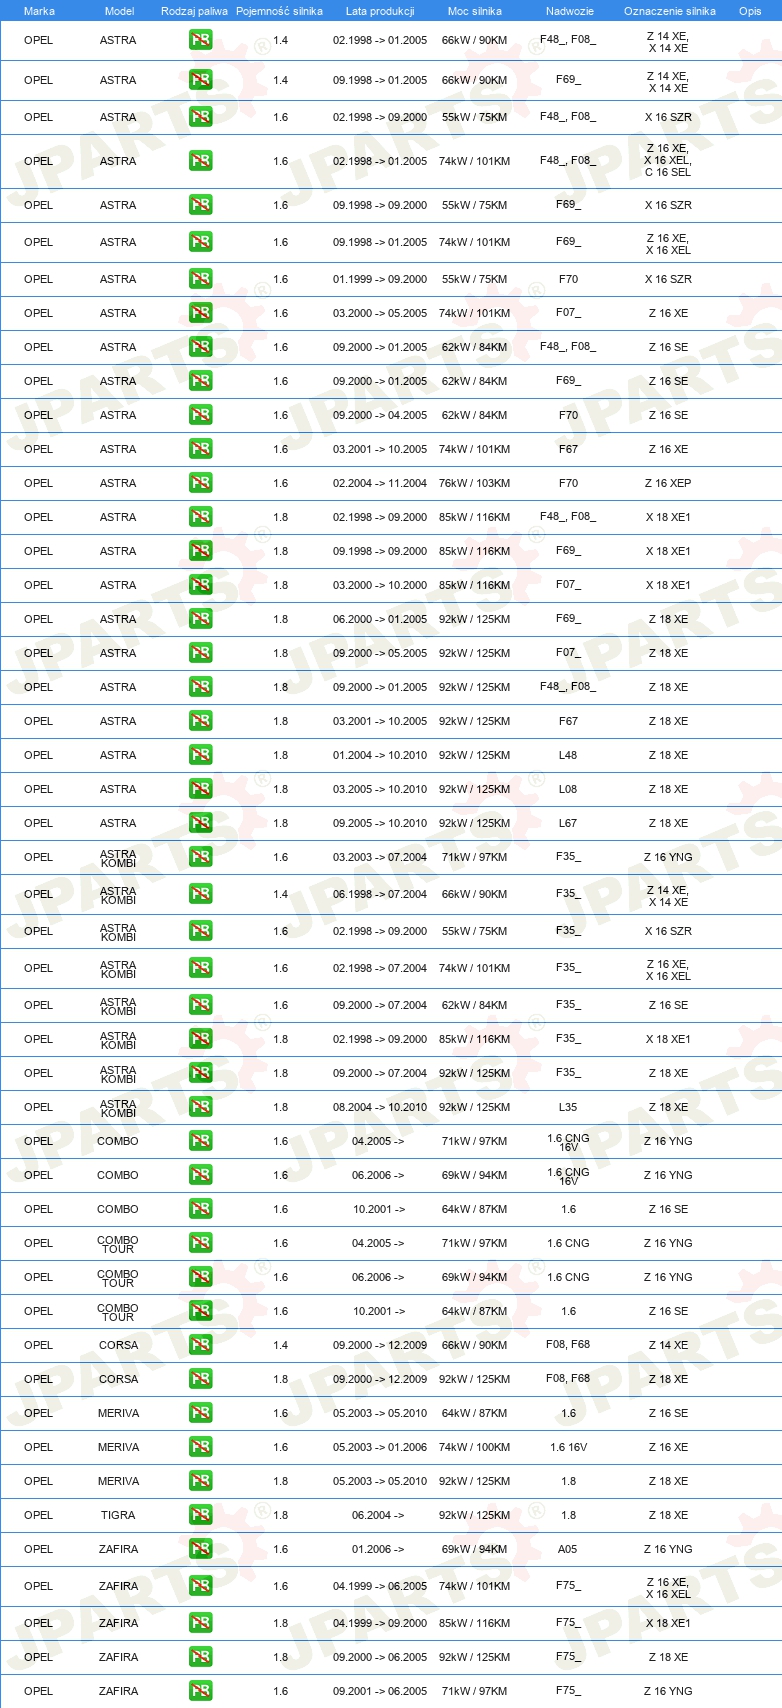The height and width of the screenshot is (1708, 782).
Task: Click the fuel type icon in the TIGRA row
Action: pos(200,1515)
